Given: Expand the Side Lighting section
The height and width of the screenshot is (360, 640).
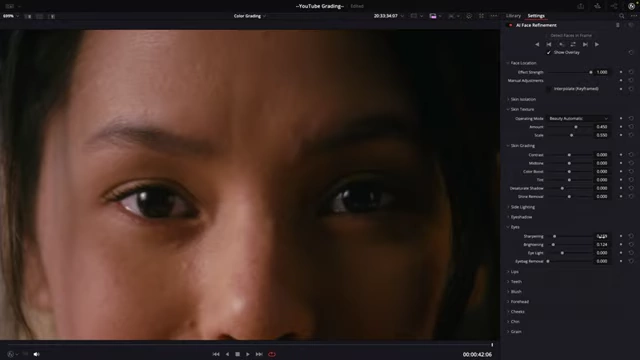Looking at the screenshot, I should pyautogui.click(x=508, y=207).
